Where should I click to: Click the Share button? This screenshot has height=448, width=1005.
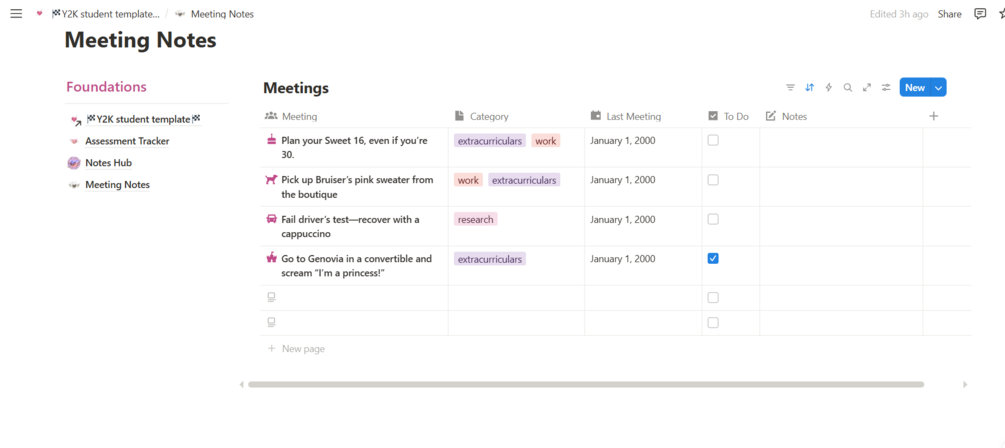point(949,14)
